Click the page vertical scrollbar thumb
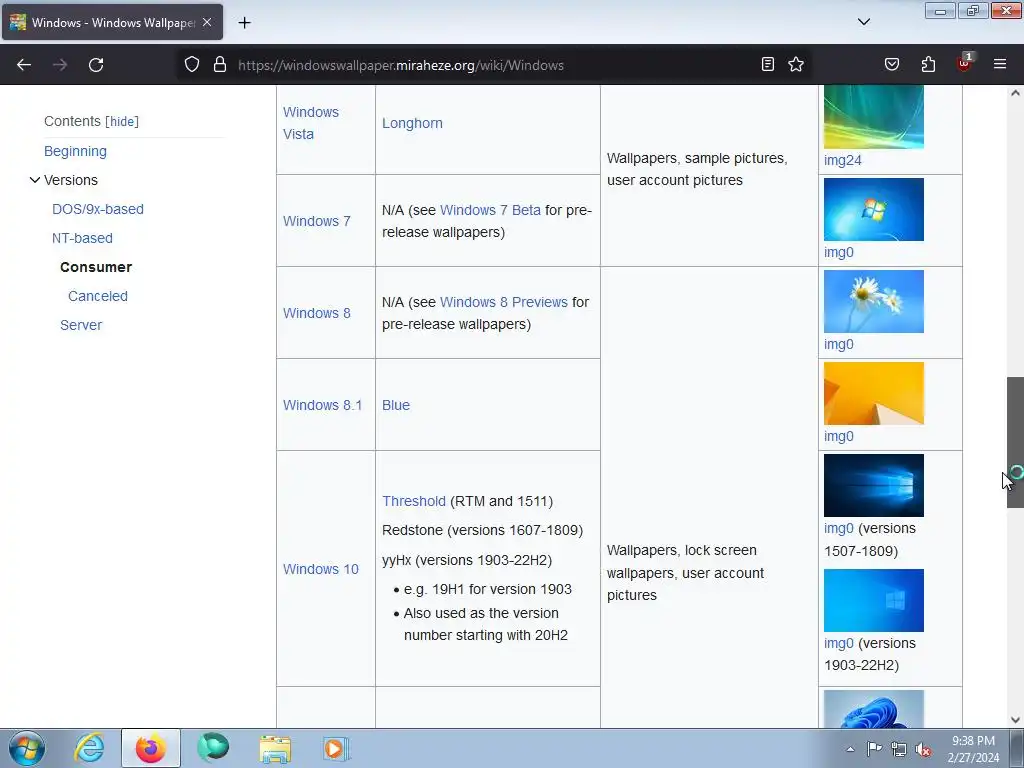This screenshot has width=1024, height=768. (x=1015, y=442)
